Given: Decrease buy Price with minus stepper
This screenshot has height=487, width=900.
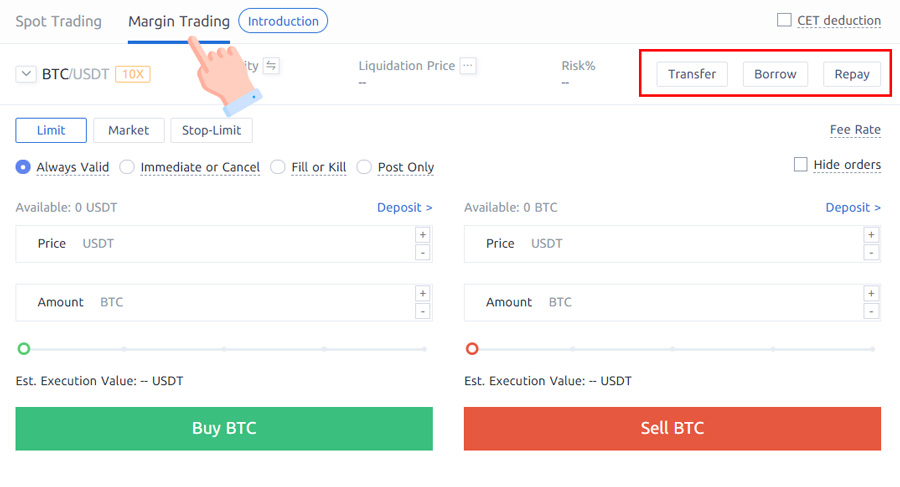Looking at the screenshot, I should tap(422, 253).
